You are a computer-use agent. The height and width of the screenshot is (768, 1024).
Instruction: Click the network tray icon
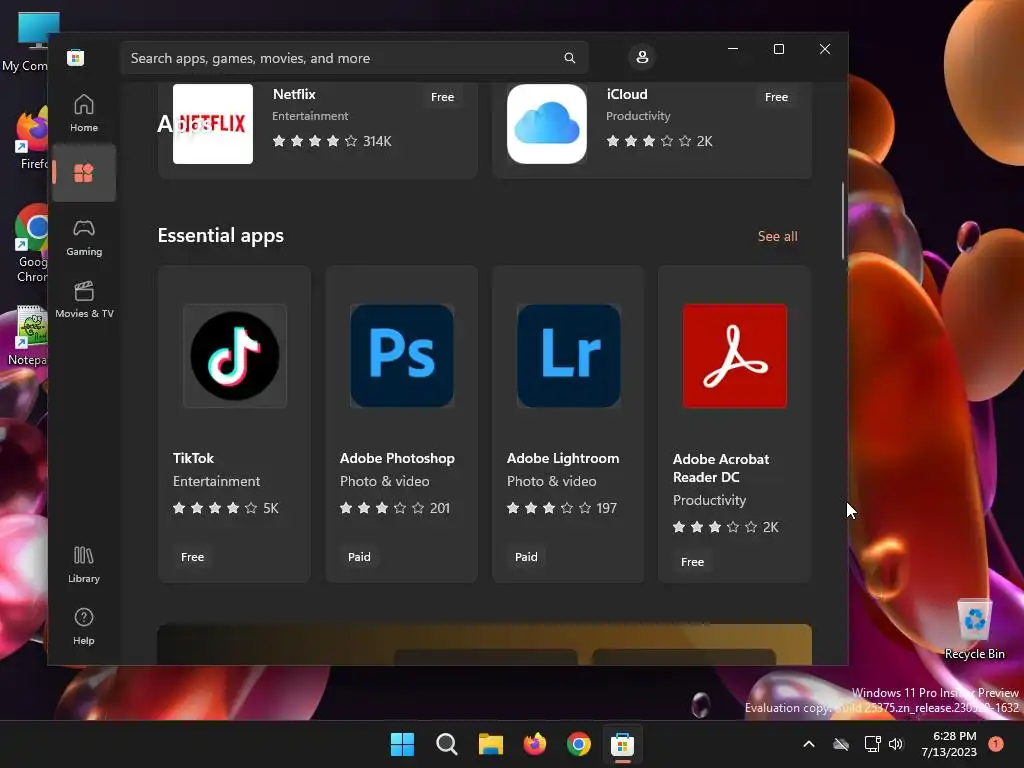tap(872, 744)
